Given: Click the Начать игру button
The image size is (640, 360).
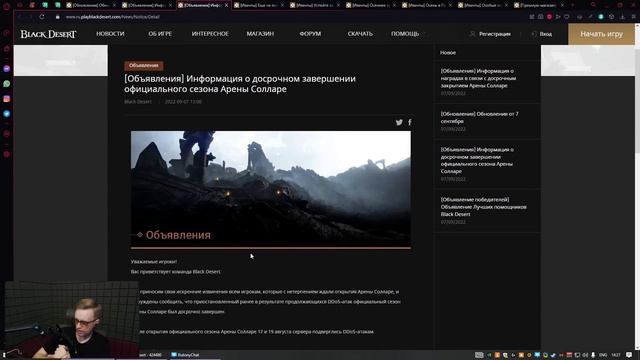Looking at the screenshot, I should [x=602, y=34].
